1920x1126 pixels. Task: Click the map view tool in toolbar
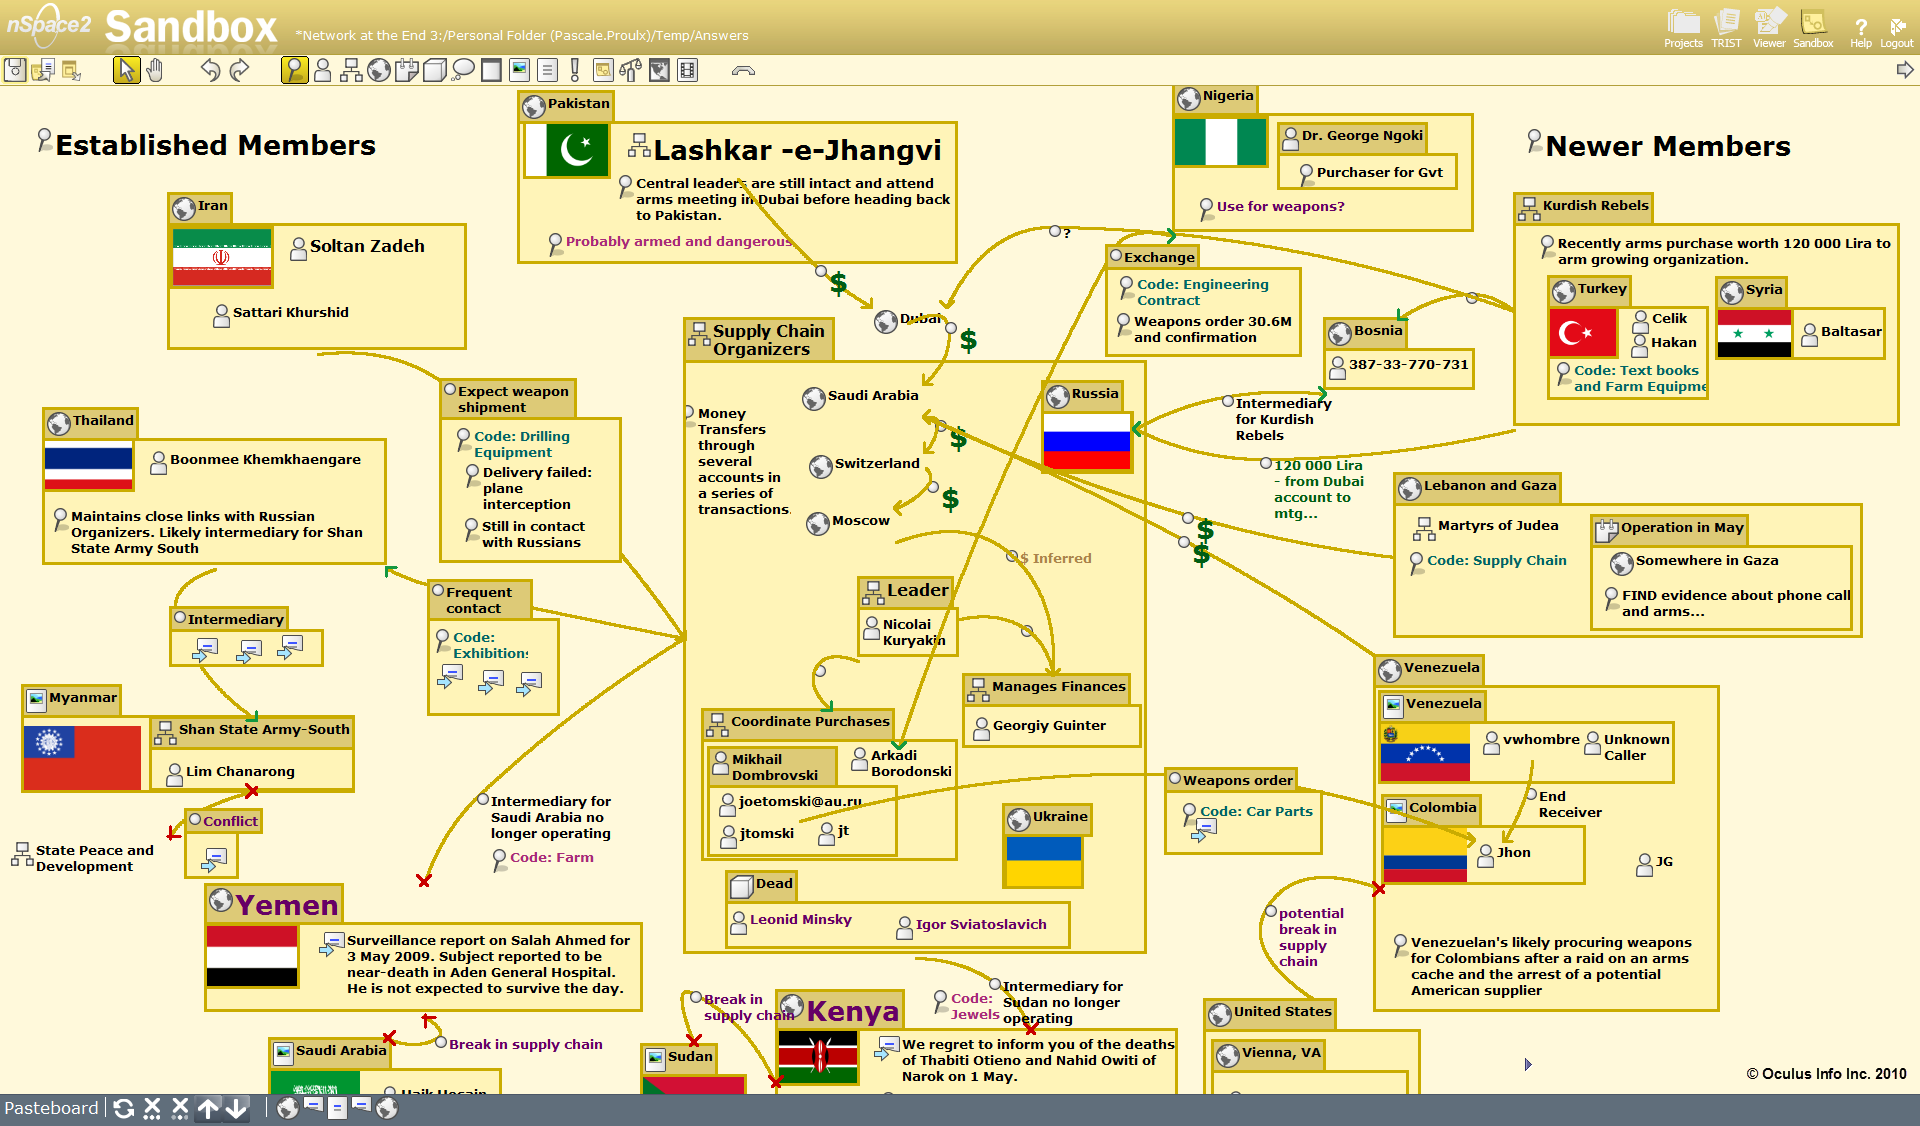(x=659, y=70)
